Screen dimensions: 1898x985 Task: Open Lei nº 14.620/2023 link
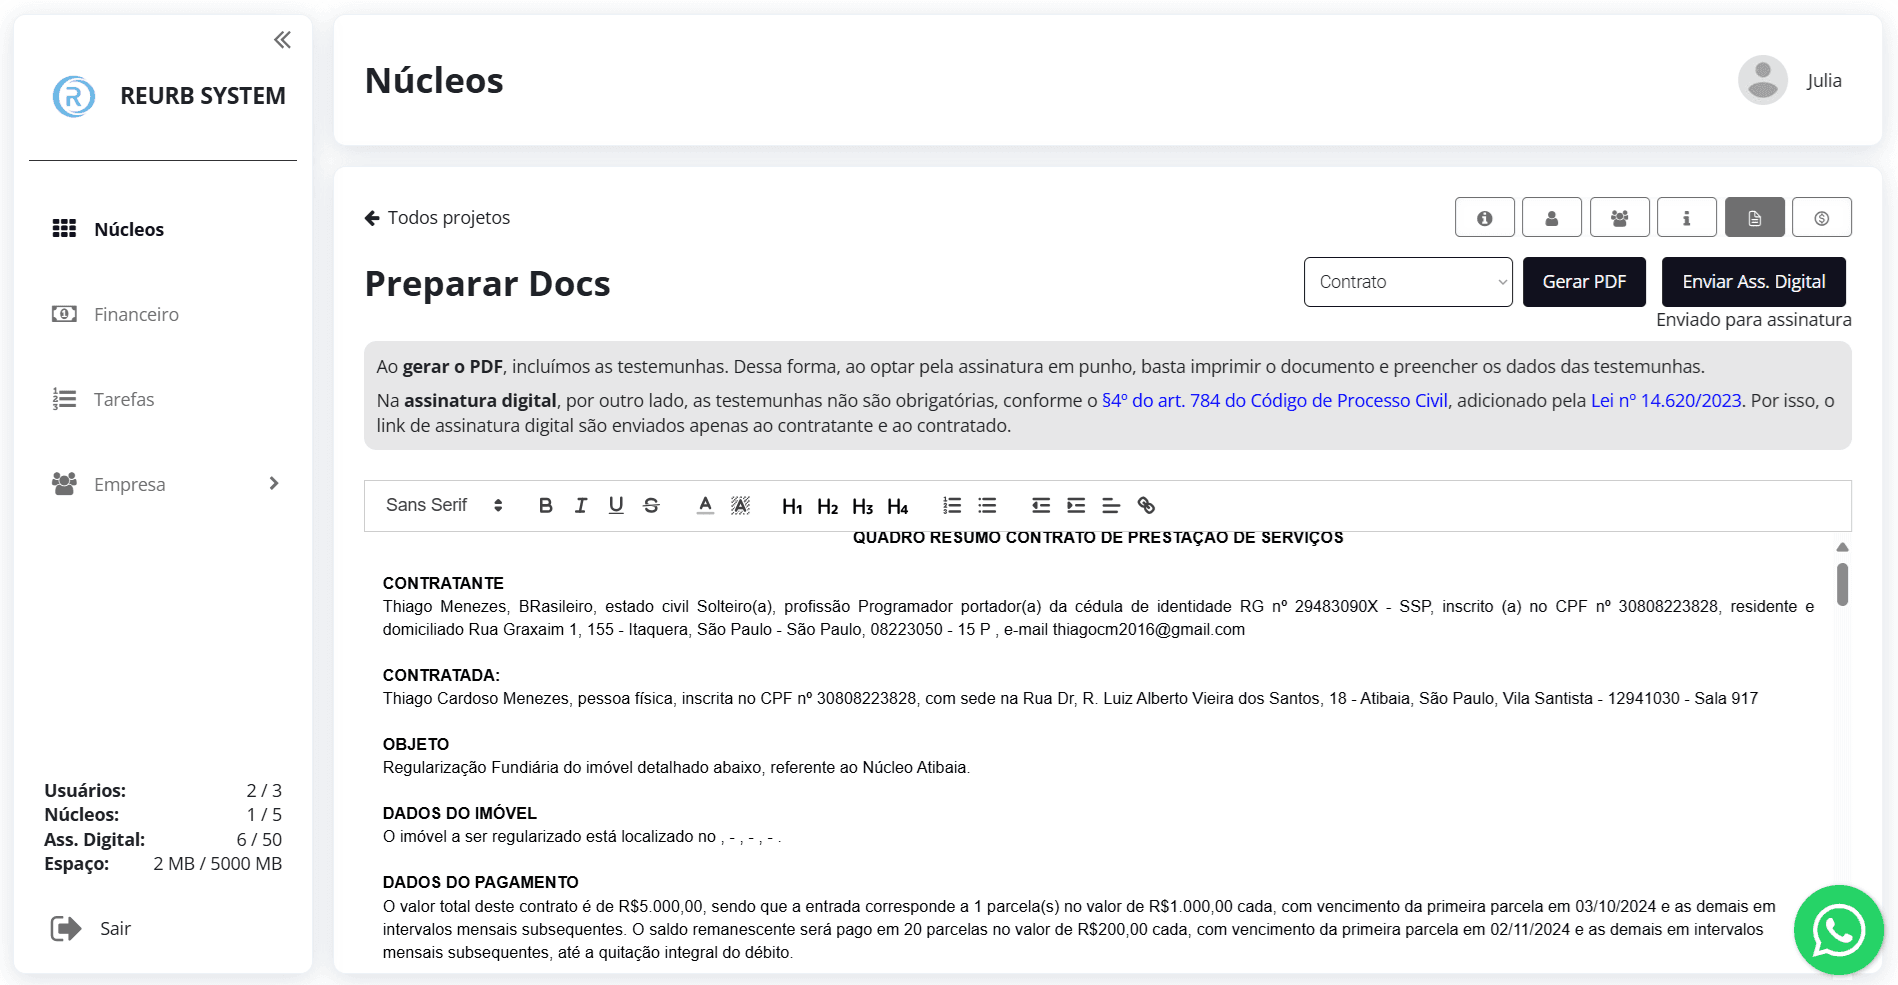coord(1666,400)
